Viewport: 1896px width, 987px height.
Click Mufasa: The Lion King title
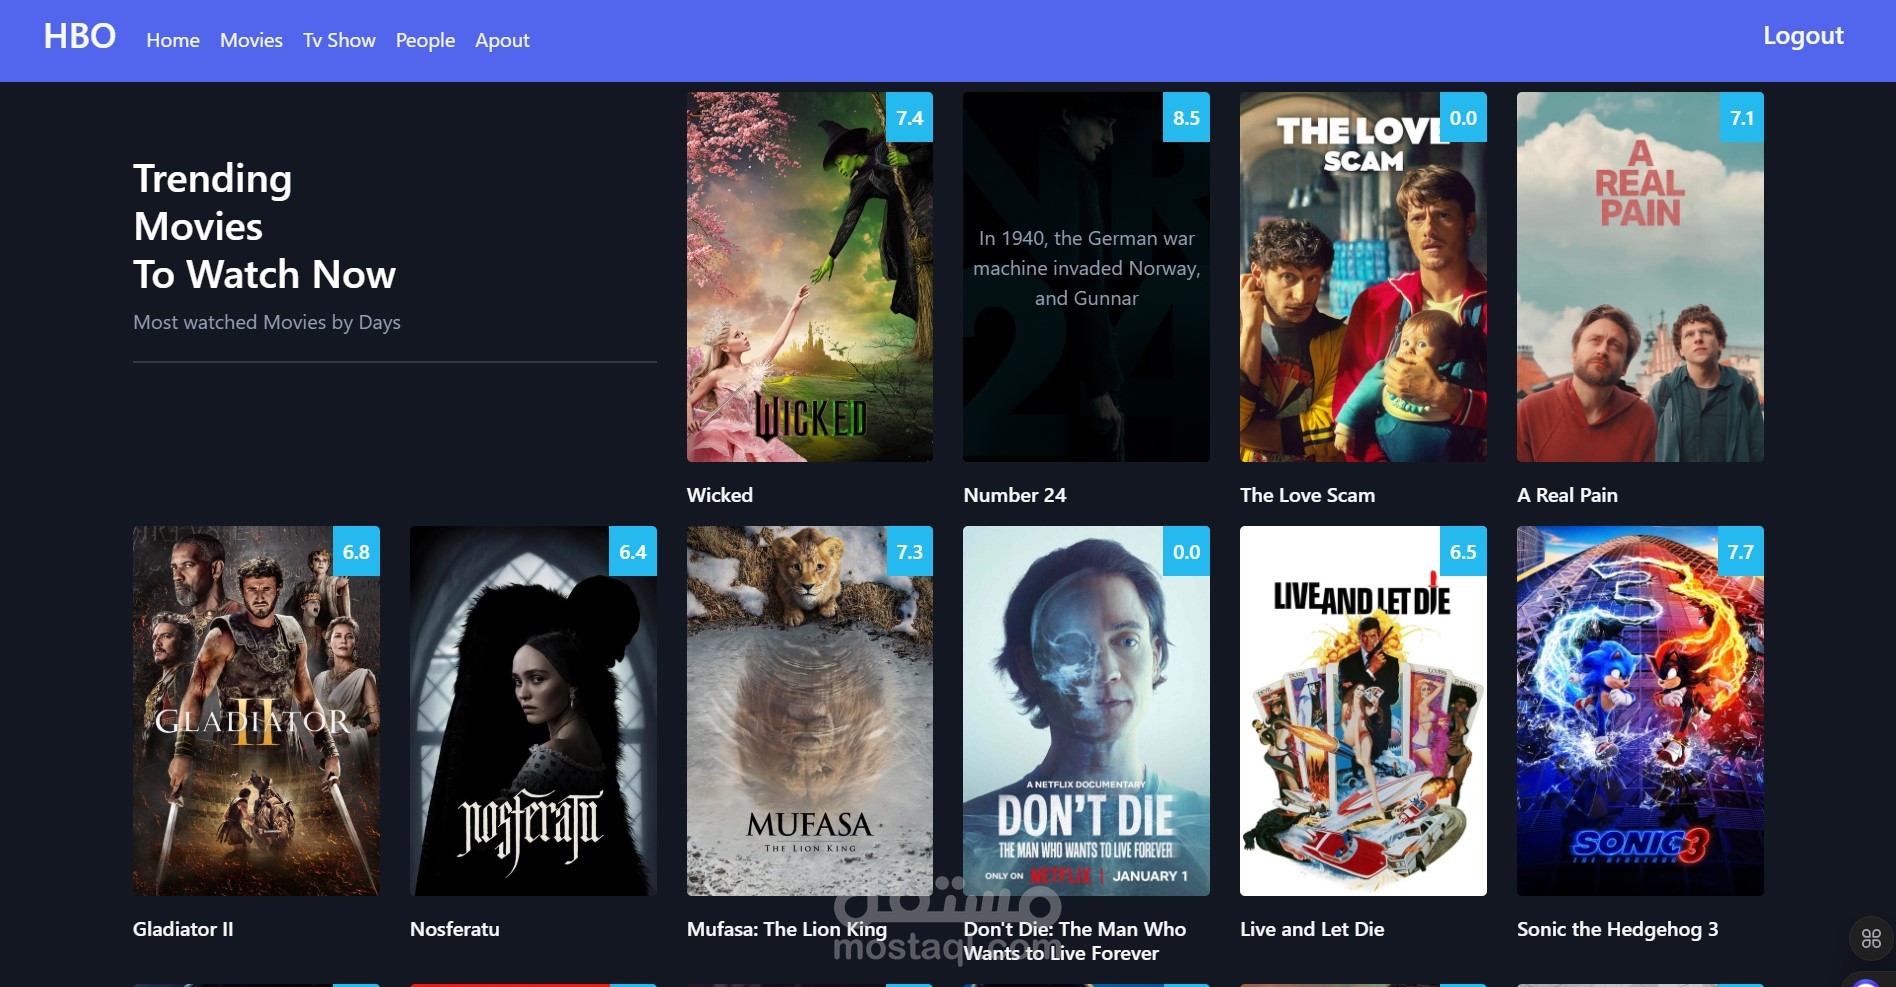coord(787,929)
